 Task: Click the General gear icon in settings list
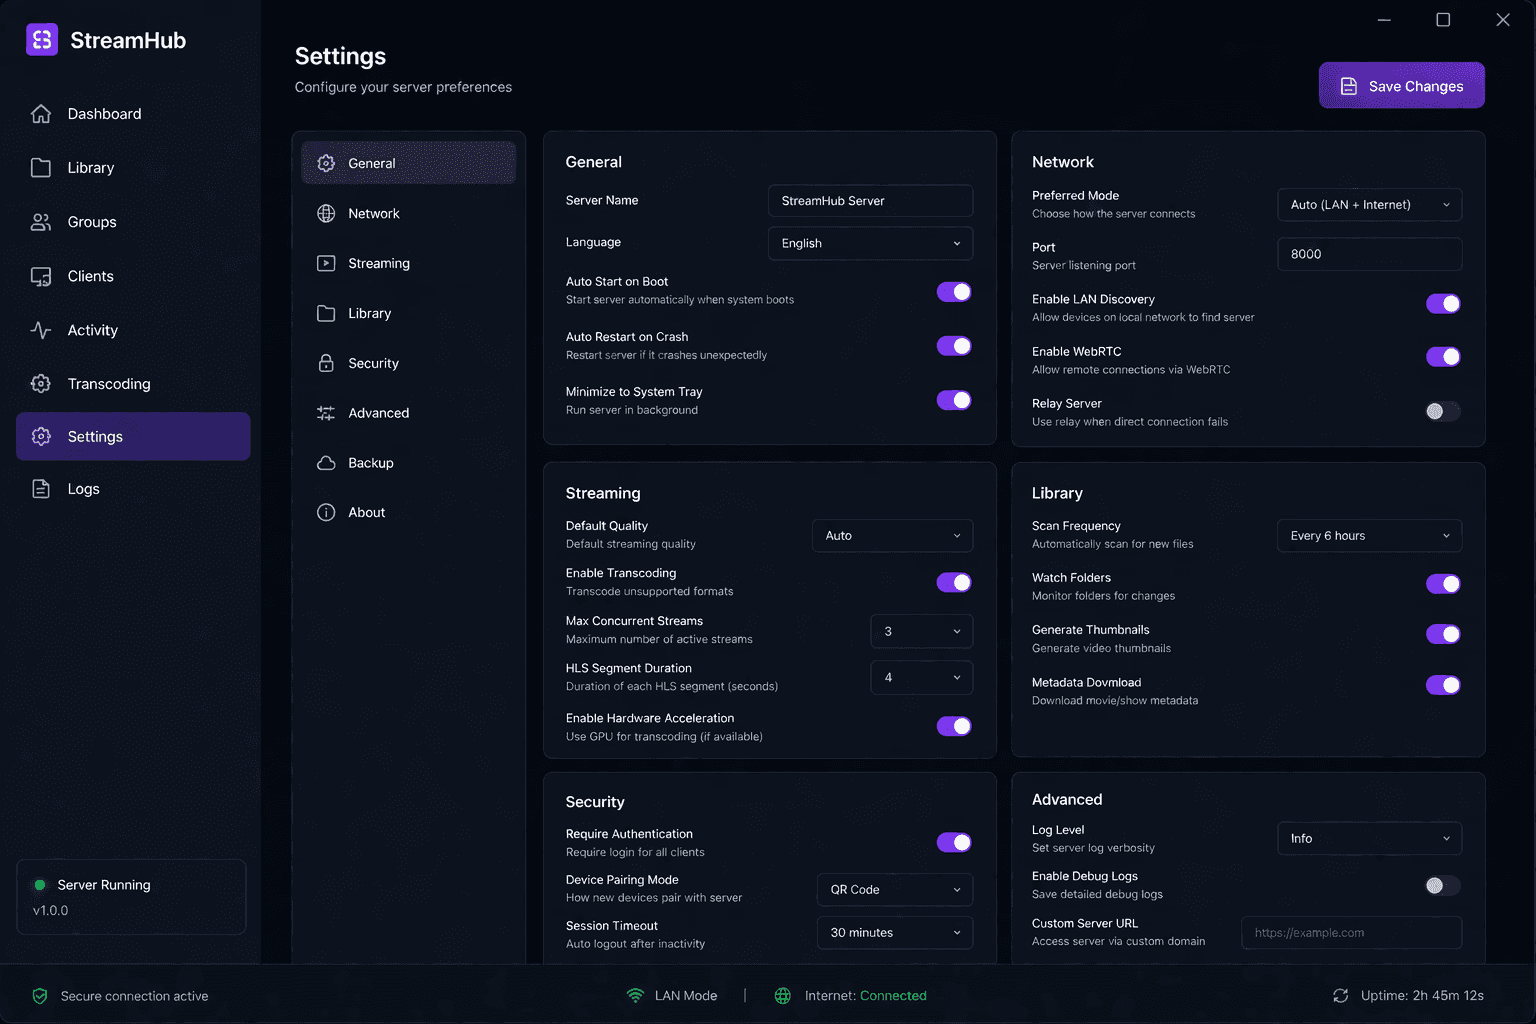[326, 163]
